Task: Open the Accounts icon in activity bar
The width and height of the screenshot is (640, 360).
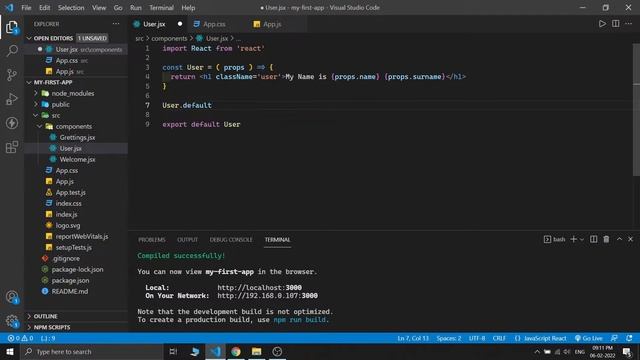Action: (12, 297)
